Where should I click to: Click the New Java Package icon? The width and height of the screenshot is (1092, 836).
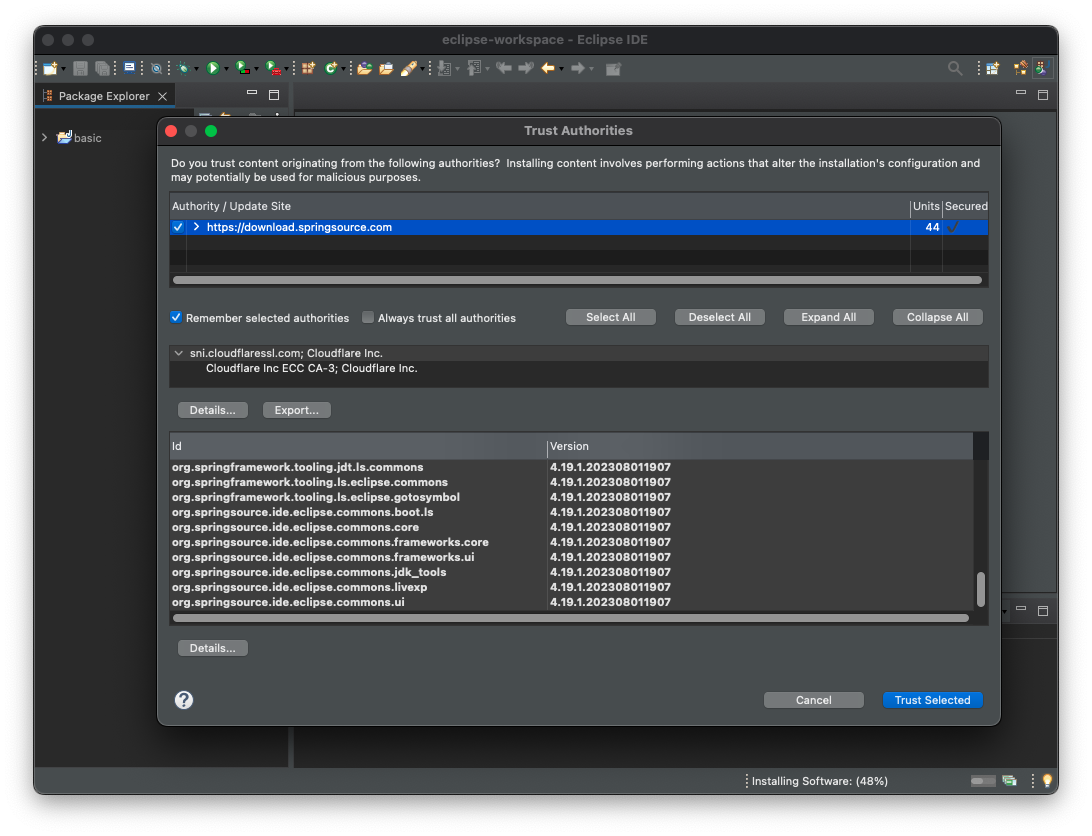[308, 68]
